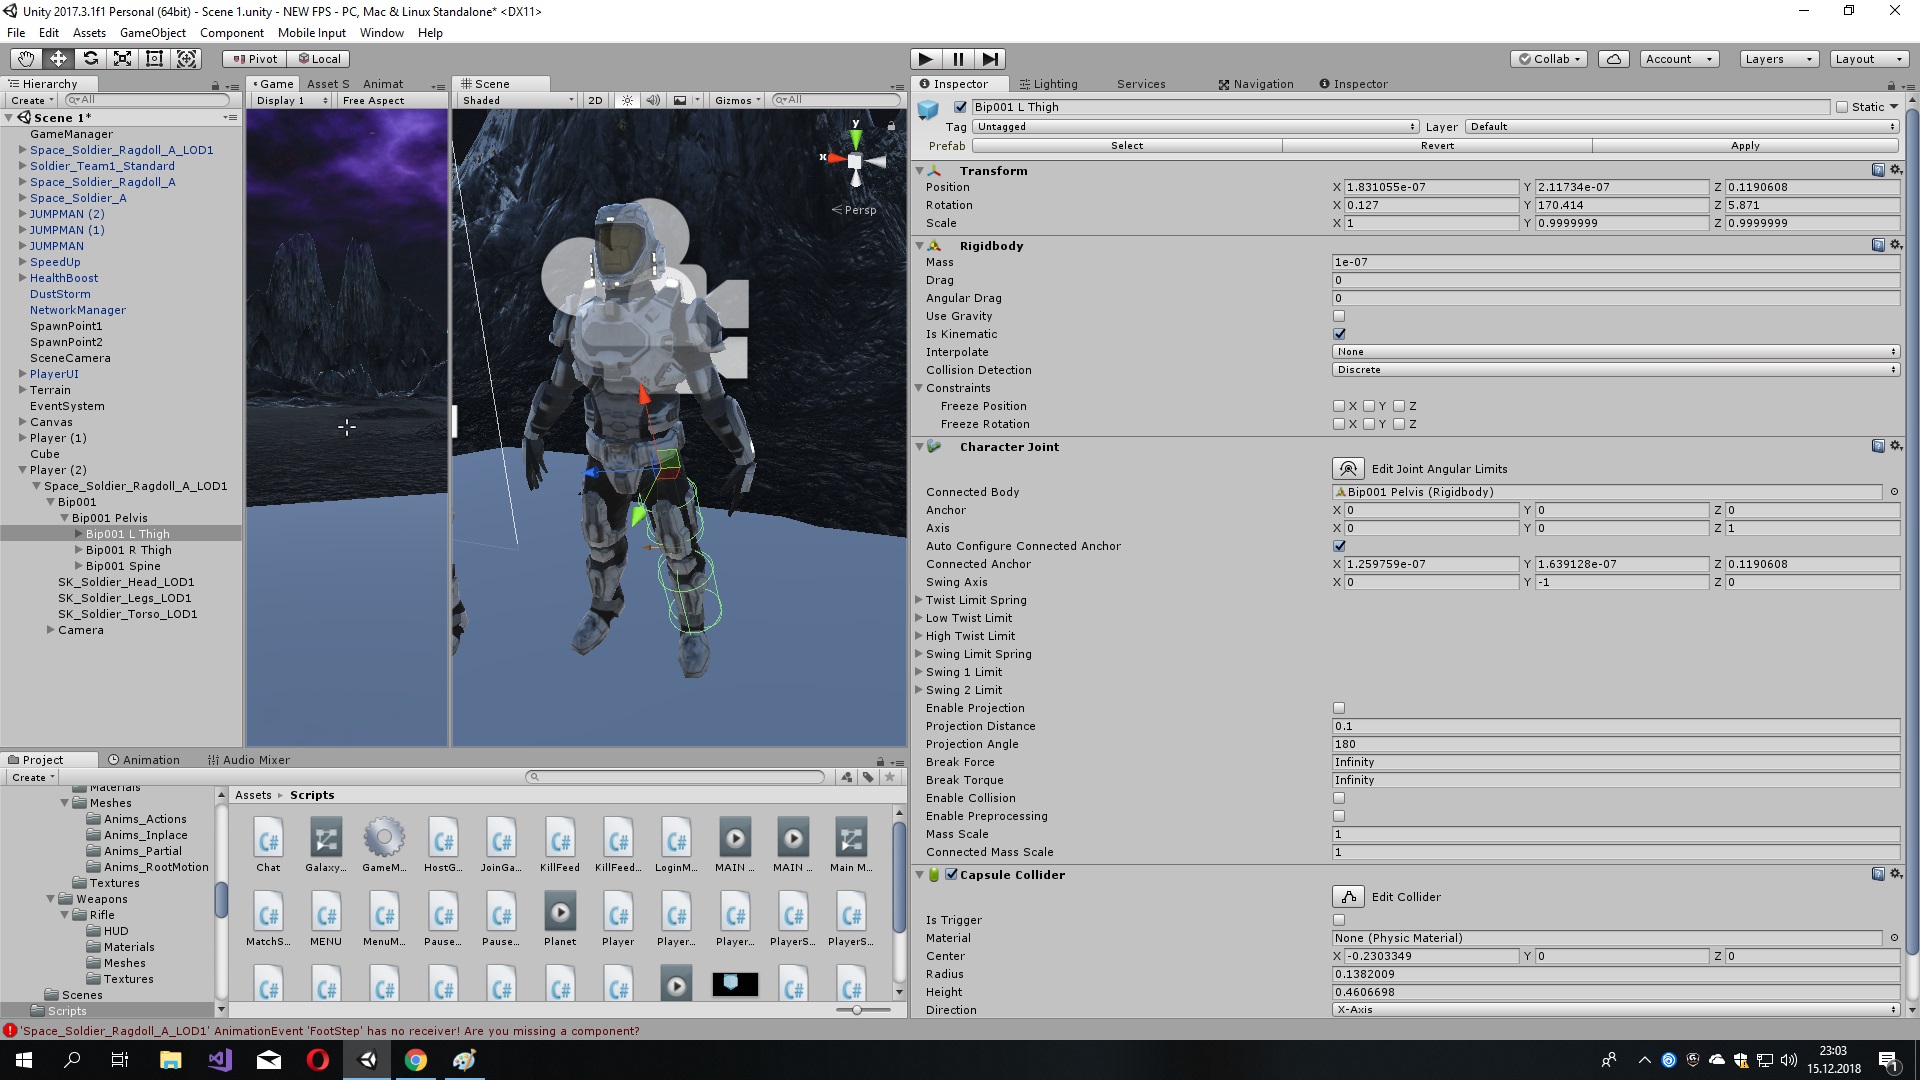Click Edit Joint Angular Limits icon
The height and width of the screenshot is (1080, 1920).
click(x=1349, y=468)
